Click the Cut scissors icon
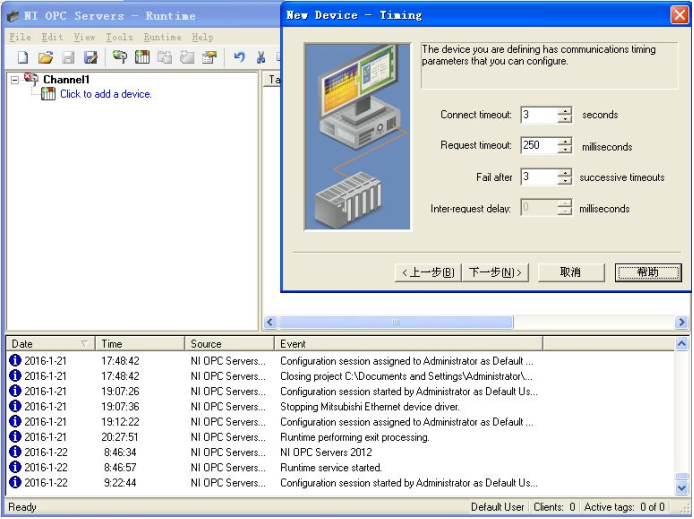Image resolution: width=694 pixels, height=519 pixels. point(261,57)
